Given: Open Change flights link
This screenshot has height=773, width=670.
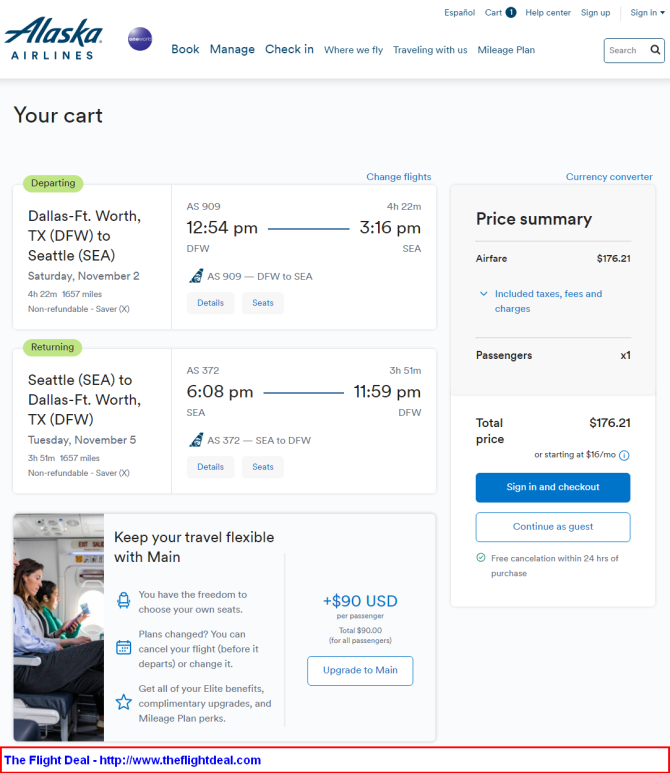Looking at the screenshot, I should (x=398, y=176).
